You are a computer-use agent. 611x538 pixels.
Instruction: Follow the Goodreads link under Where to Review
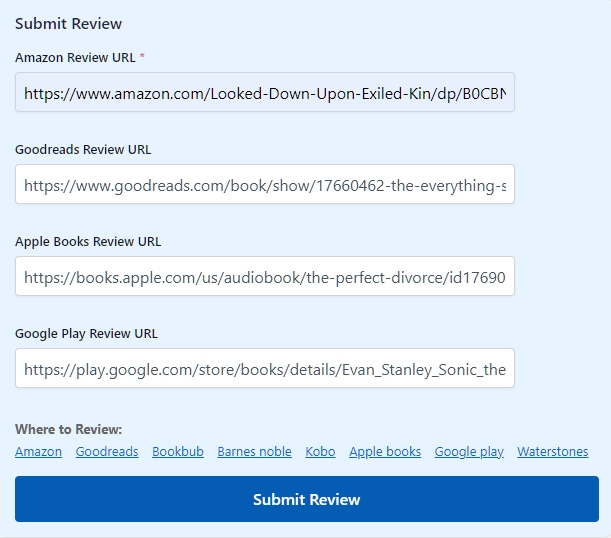click(107, 452)
